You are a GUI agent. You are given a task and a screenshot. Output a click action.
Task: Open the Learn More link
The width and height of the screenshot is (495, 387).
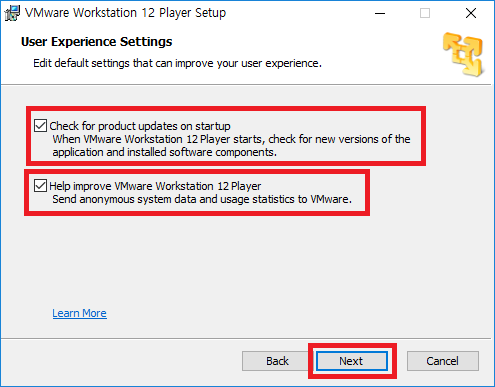pyautogui.click(x=80, y=313)
